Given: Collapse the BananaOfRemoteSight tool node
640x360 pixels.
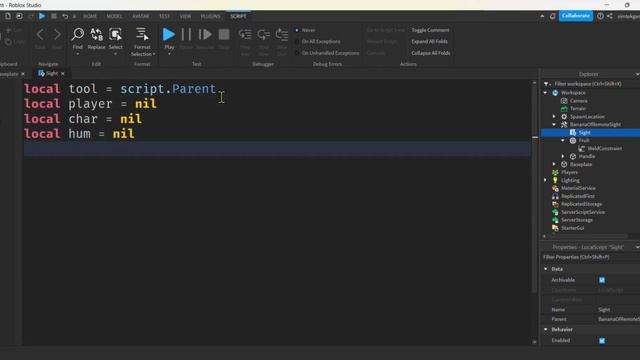Looking at the screenshot, I should [x=554, y=124].
